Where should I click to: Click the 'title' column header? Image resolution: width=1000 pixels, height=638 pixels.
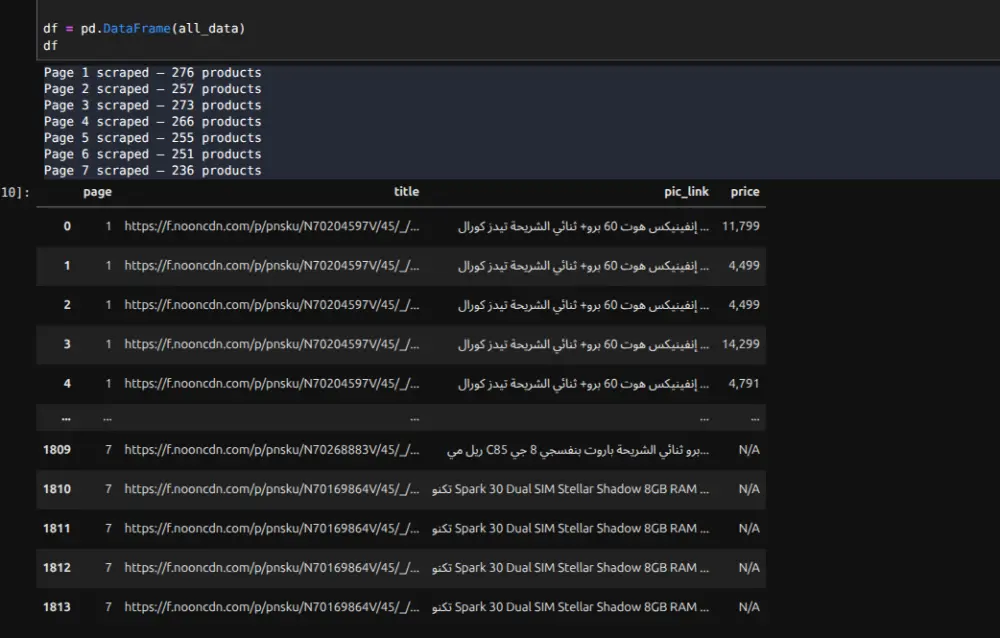[406, 191]
